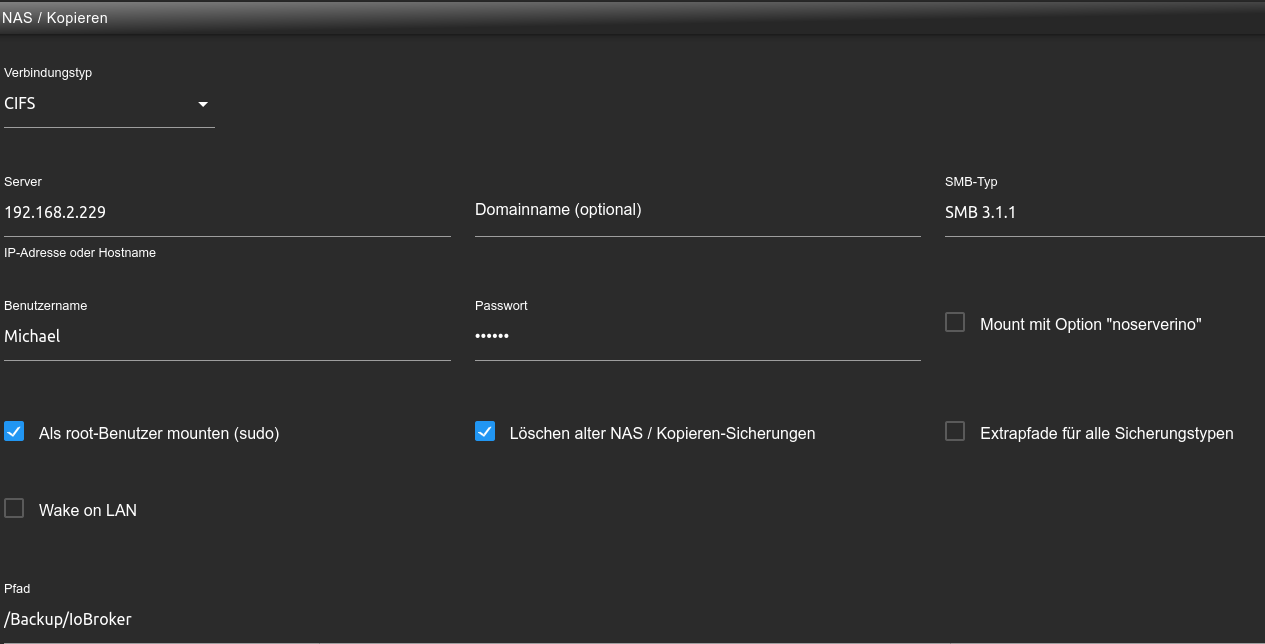The height and width of the screenshot is (644, 1265).
Task: Click the 'Extrapfade für alle Sicherungstypen' label text
Action: pos(1106,434)
